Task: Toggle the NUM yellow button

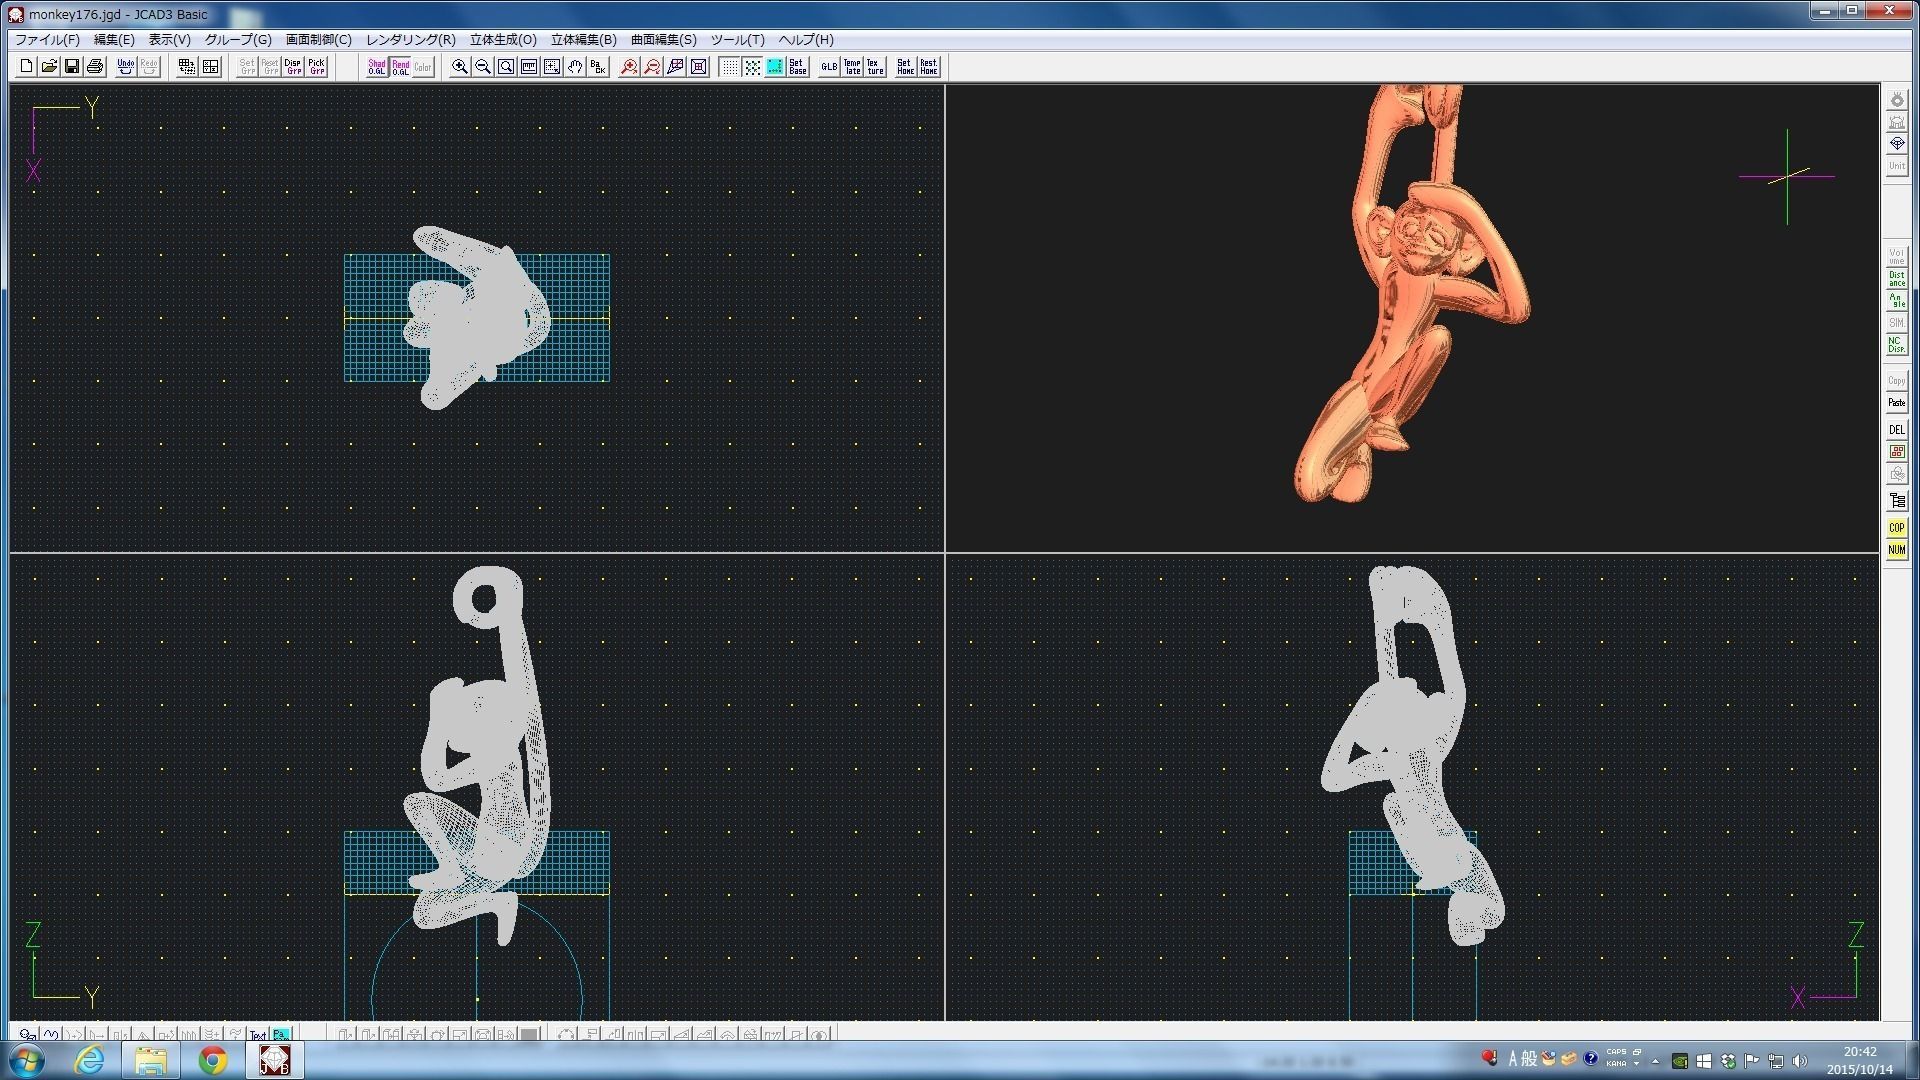Action: click(x=1896, y=550)
